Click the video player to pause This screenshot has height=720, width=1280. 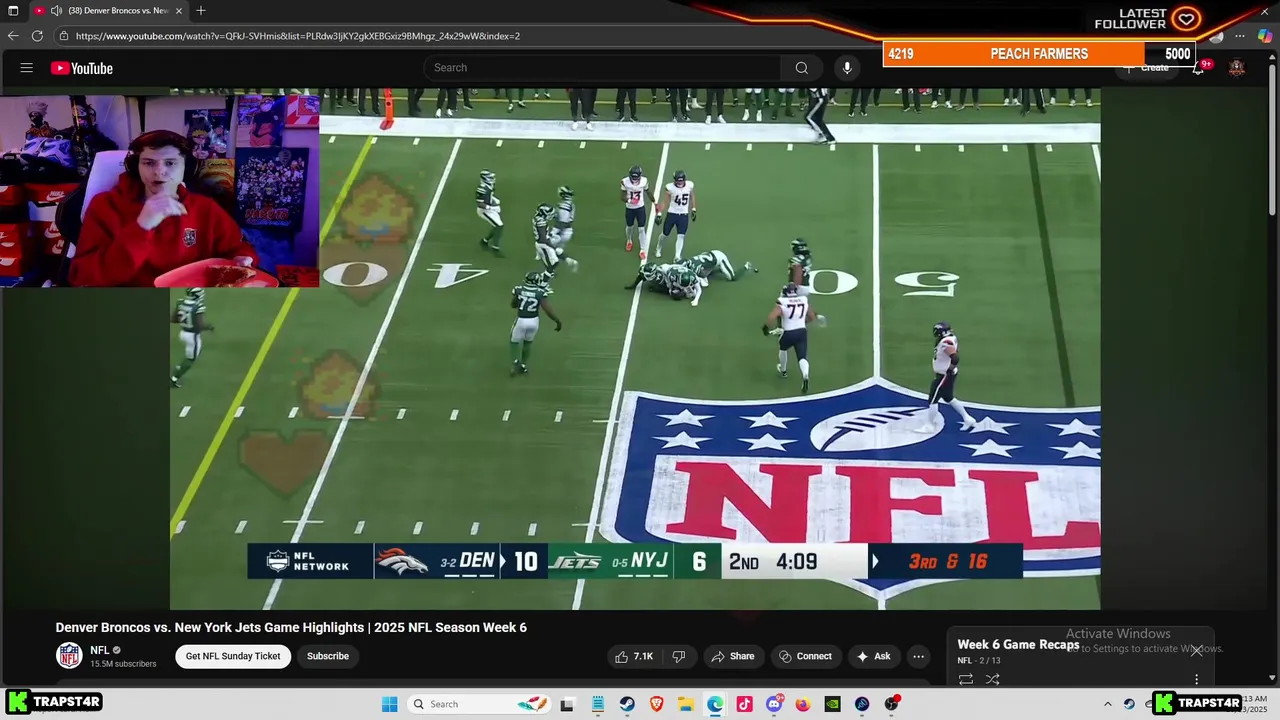(x=635, y=348)
